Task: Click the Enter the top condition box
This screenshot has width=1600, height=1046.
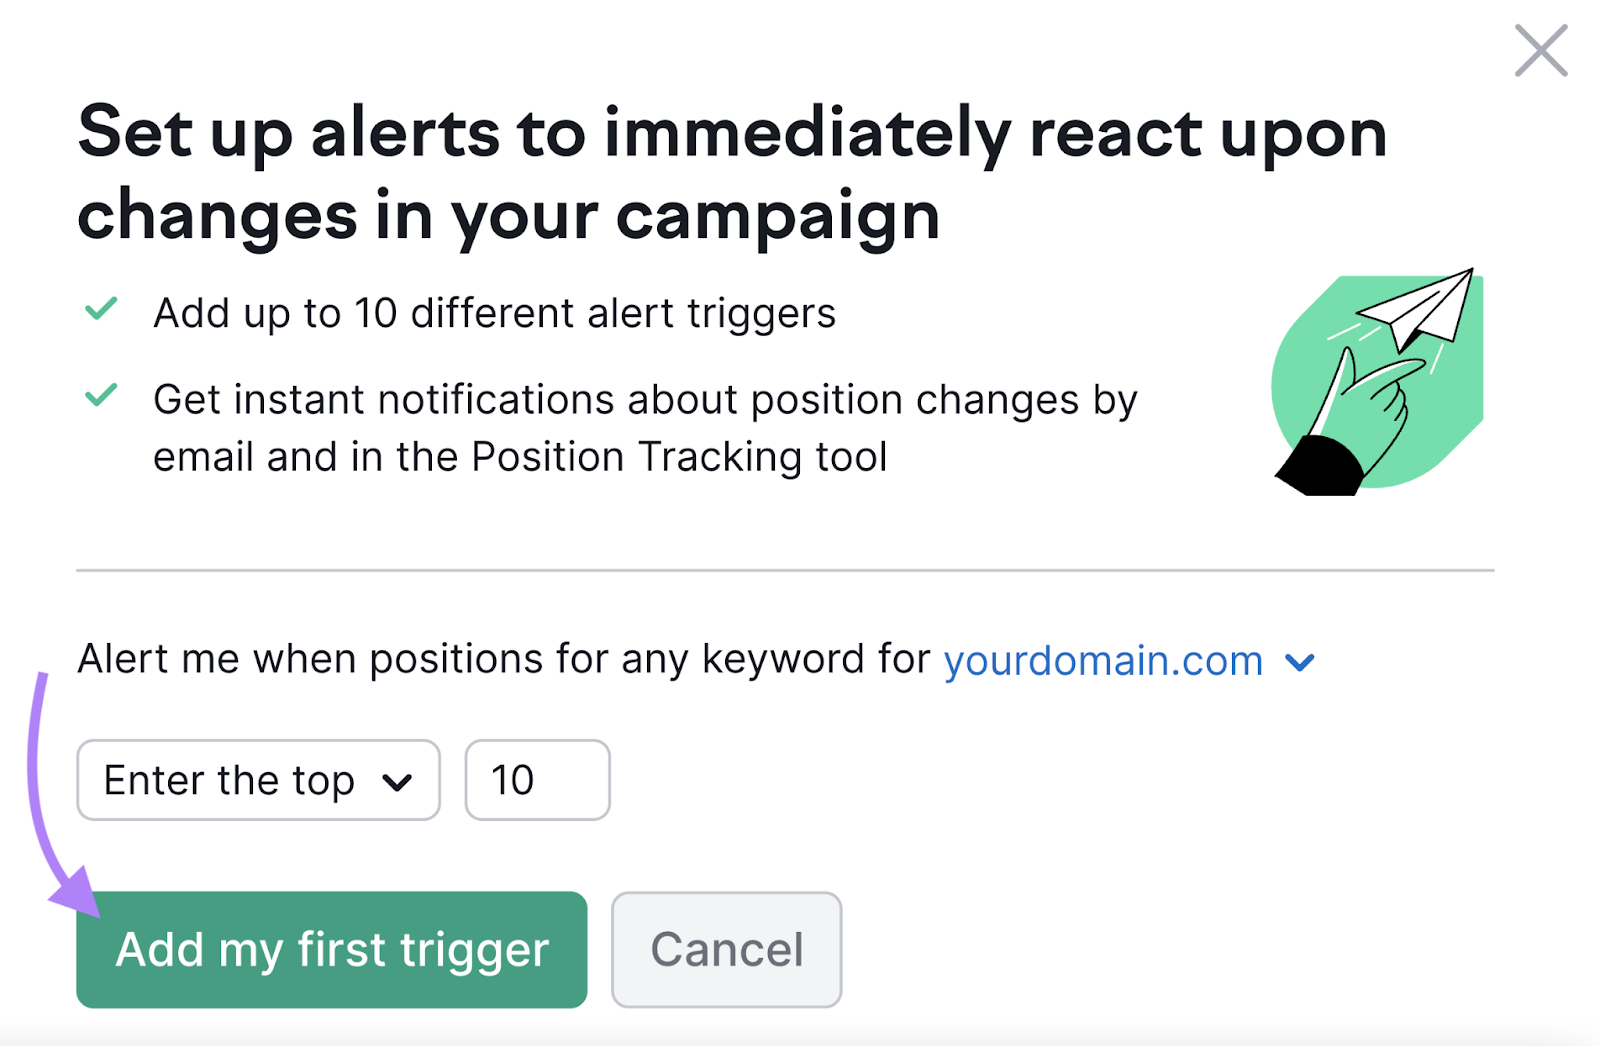Action: 257,780
